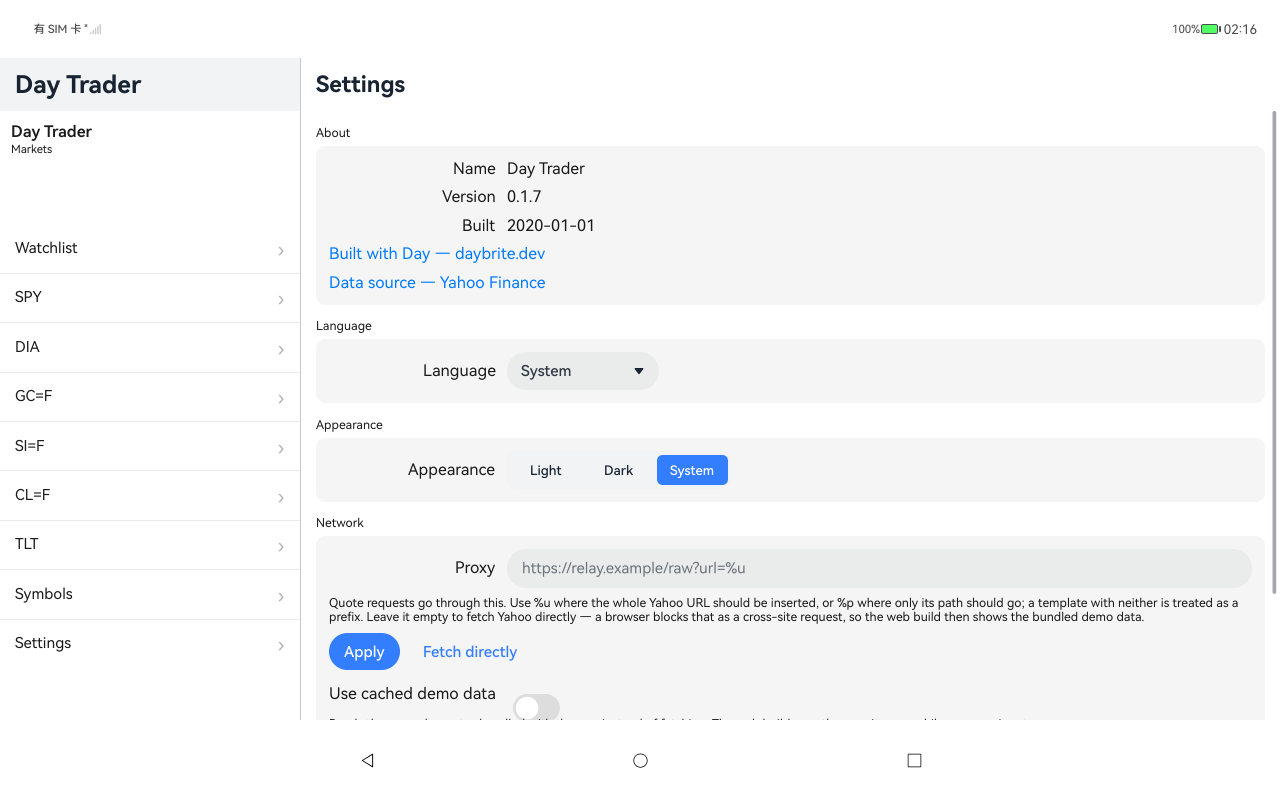Open the Language System dropdown
Screen dimensions: 1280x800
click(582, 371)
